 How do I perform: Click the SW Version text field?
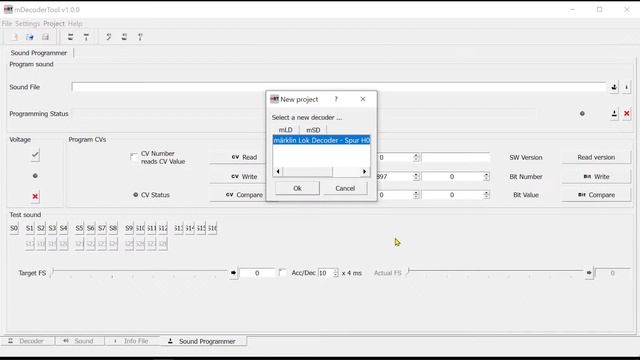point(456,157)
